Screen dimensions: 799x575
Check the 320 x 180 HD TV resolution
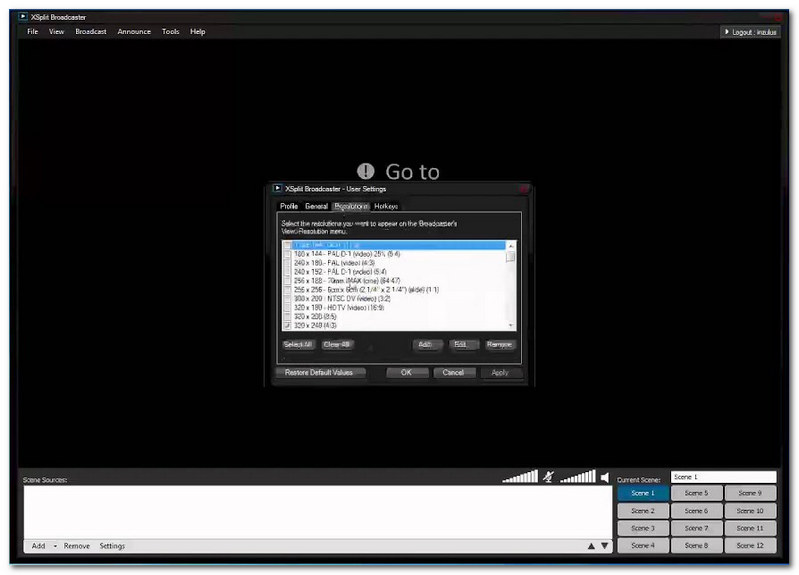click(287, 307)
